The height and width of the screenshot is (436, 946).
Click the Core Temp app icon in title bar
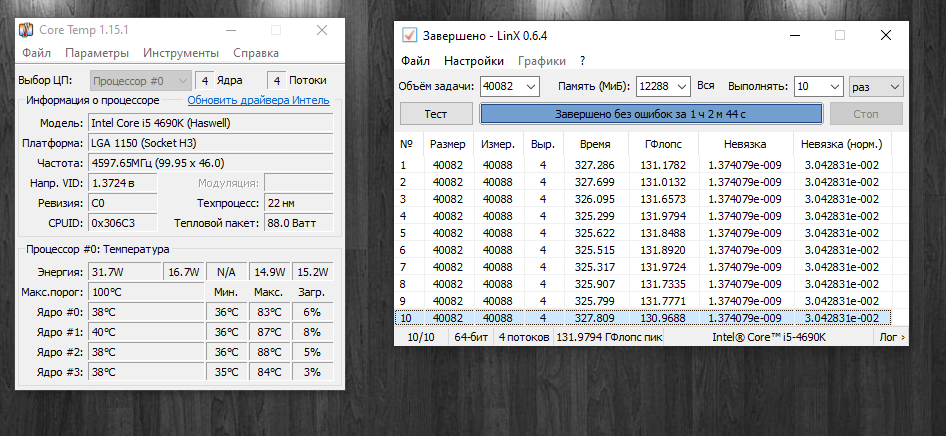26,30
